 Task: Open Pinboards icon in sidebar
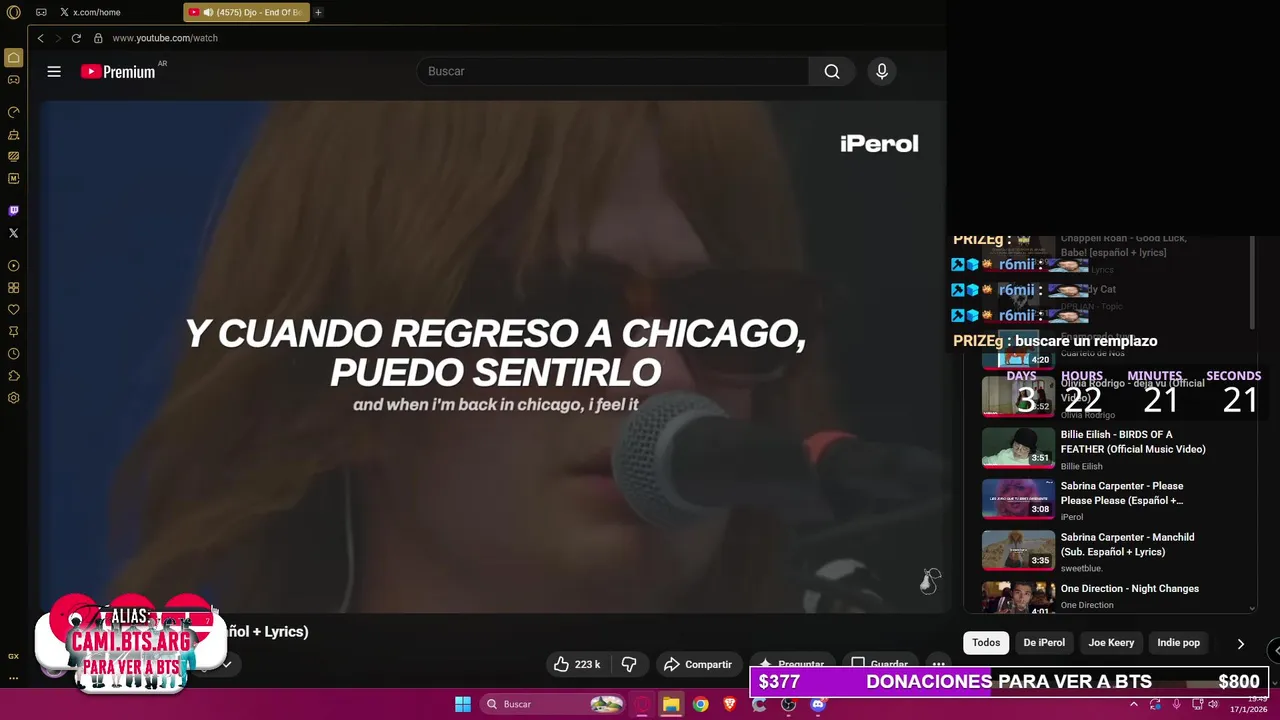13,332
